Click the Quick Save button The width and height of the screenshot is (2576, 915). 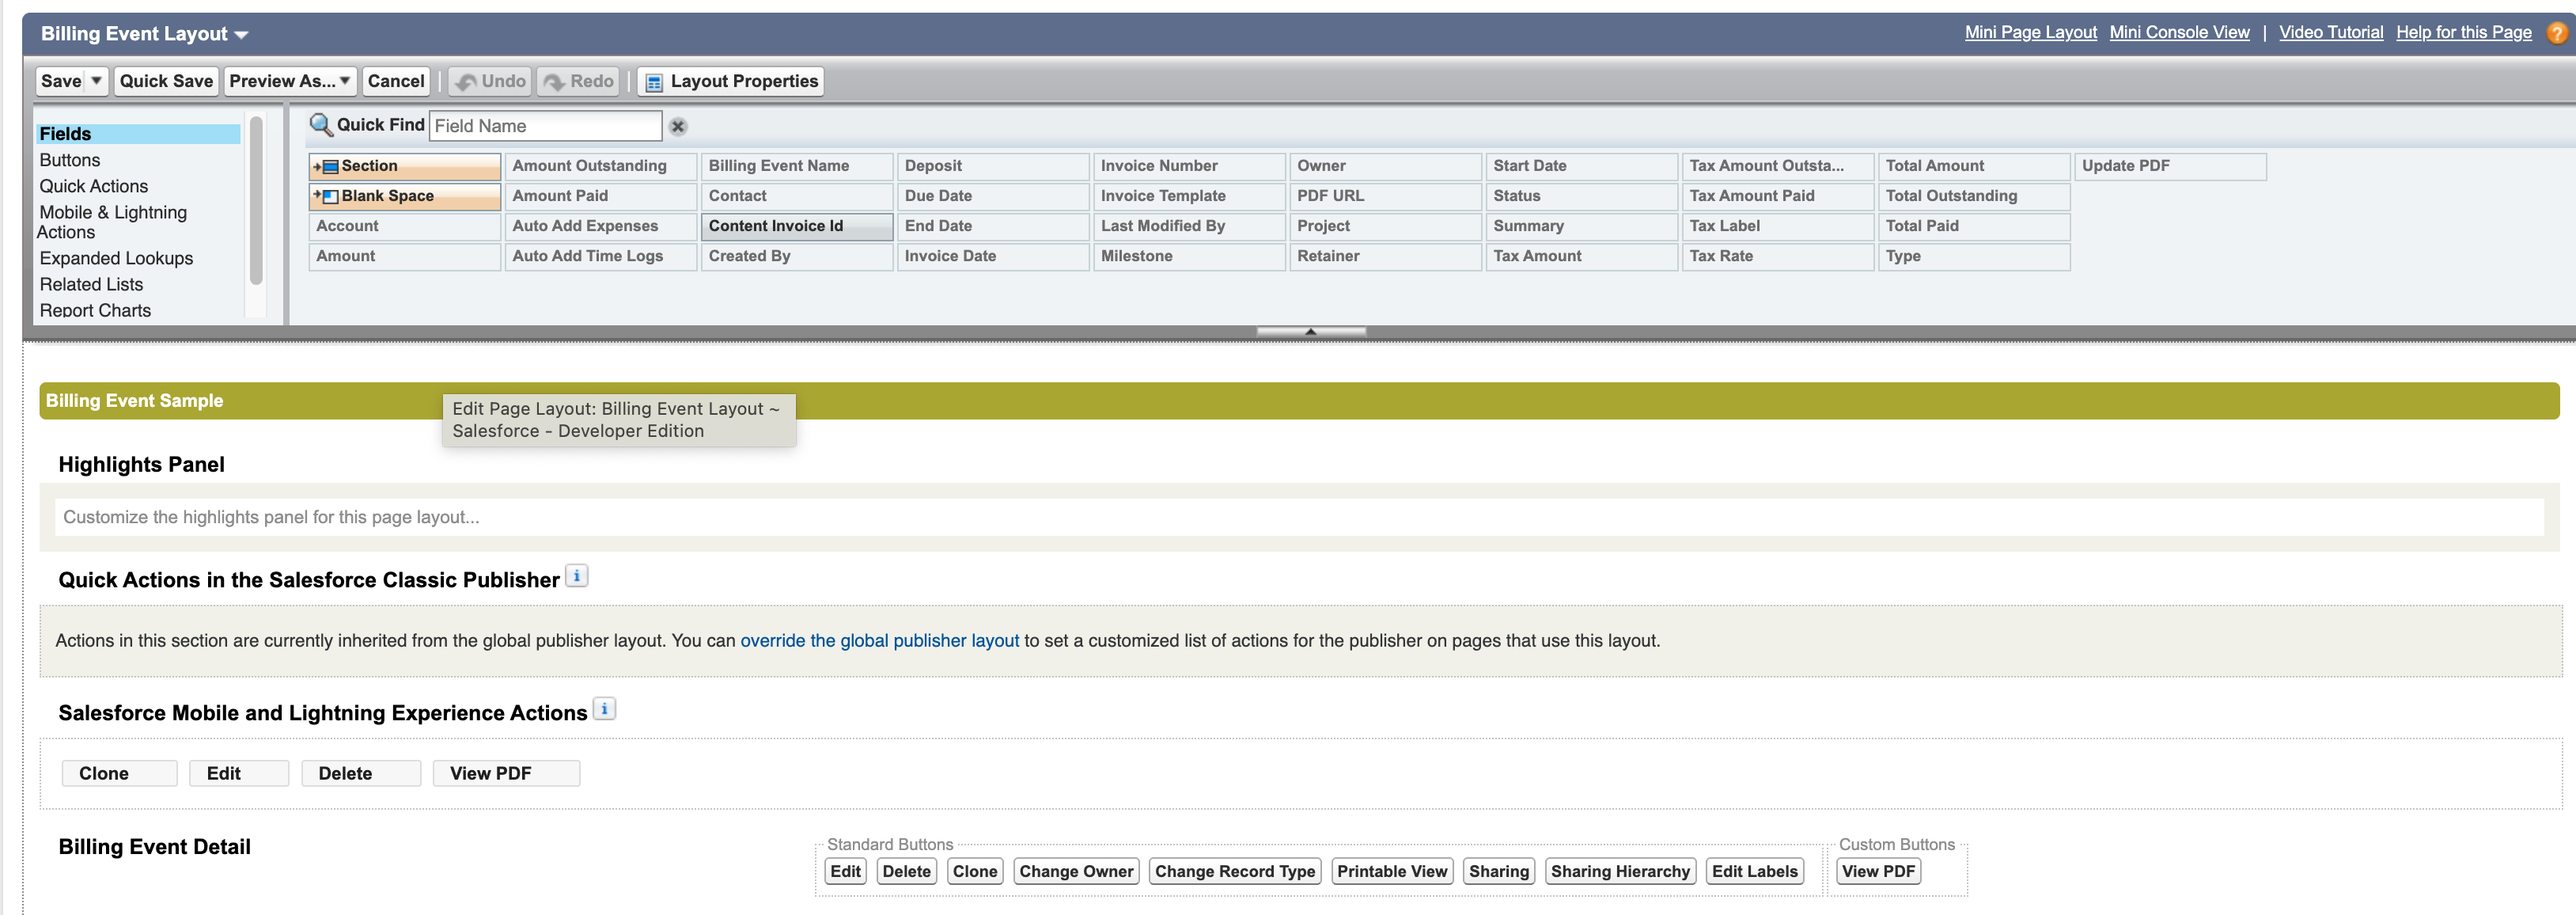[x=166, y=81]
